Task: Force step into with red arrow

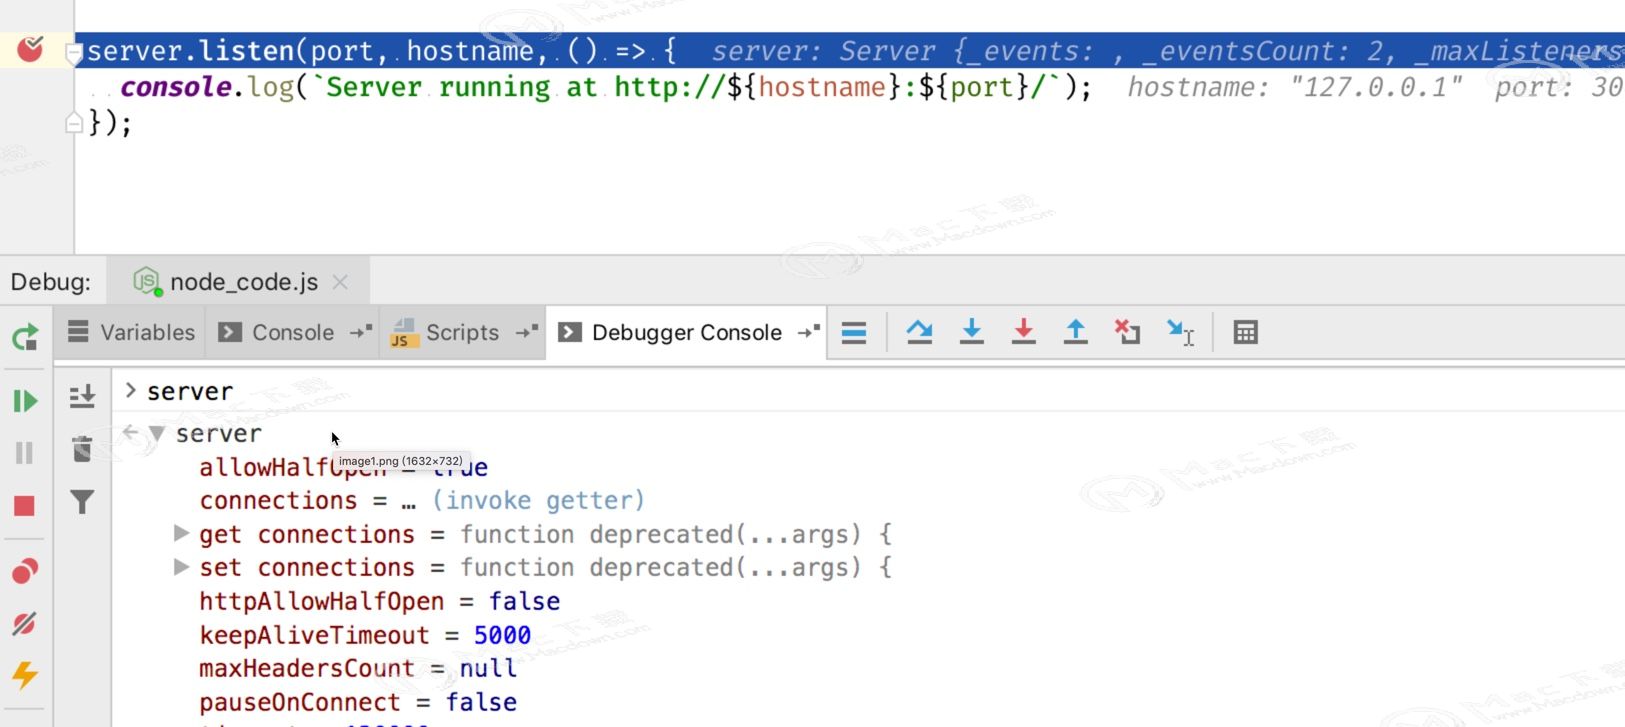Action: coord(1023,332)
